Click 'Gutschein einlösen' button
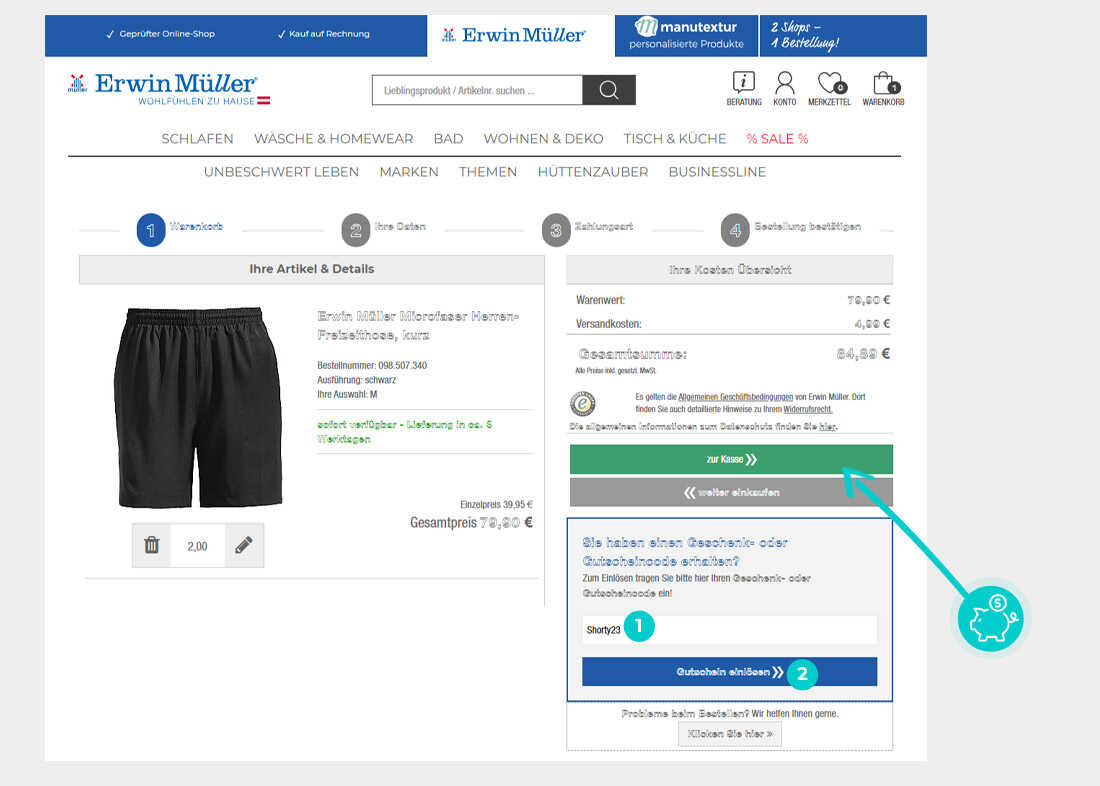This screenshot has height=786, width=1100. pyautogui.click(x=730, y=672)
